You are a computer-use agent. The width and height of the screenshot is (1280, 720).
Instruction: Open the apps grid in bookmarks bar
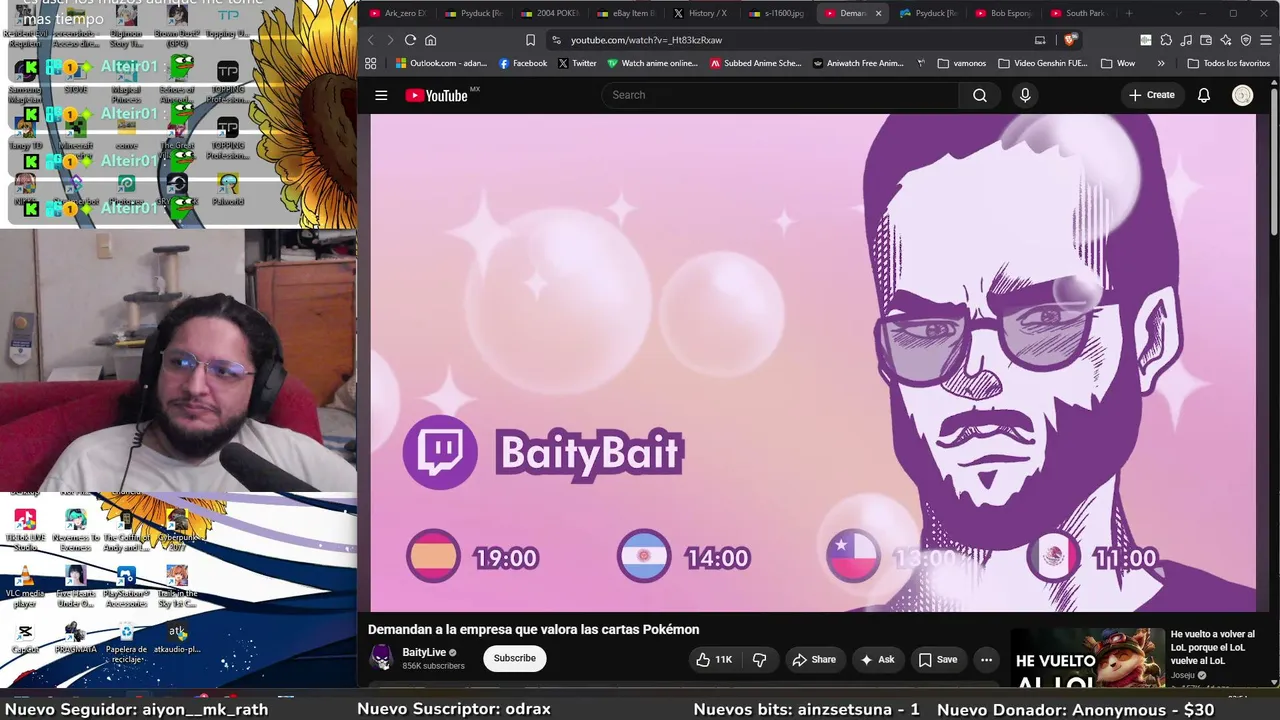370,63
